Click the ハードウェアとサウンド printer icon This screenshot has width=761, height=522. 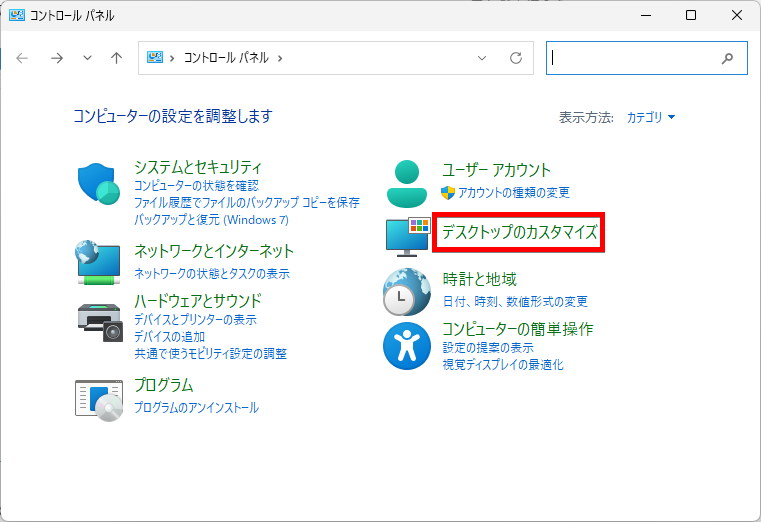tap(100, 323)
